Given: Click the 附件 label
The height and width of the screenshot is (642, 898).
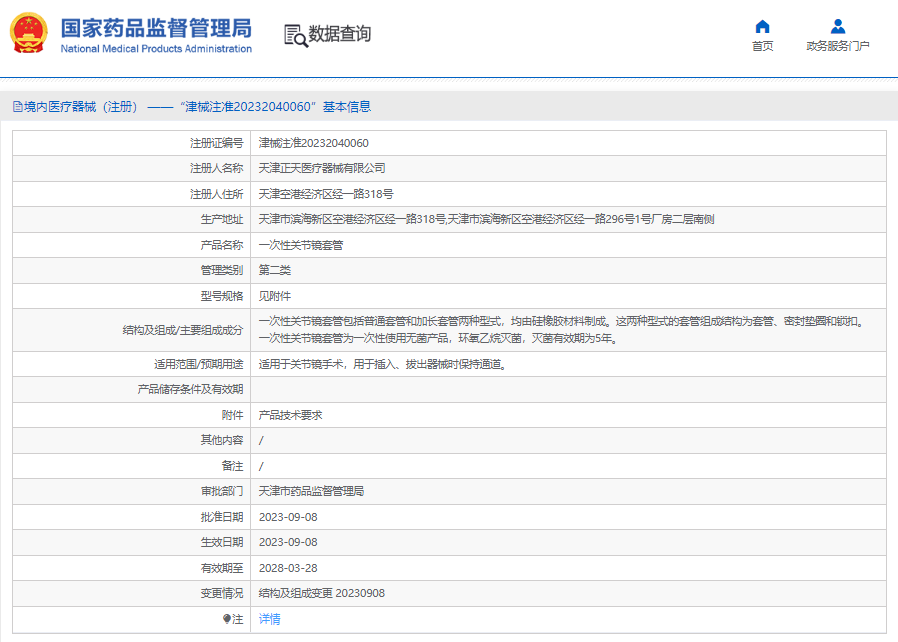Looking at the screenshot, I should pyautogui.click(x=233, y=415).
